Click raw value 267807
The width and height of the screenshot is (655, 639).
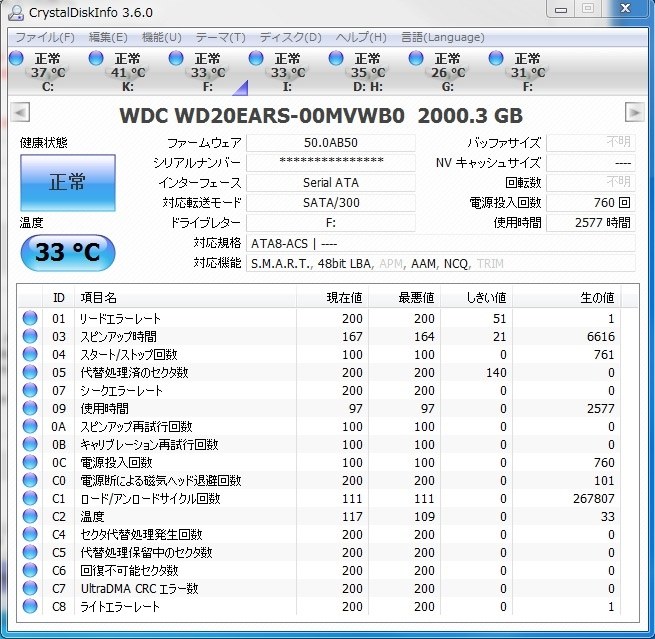[594, 499]
